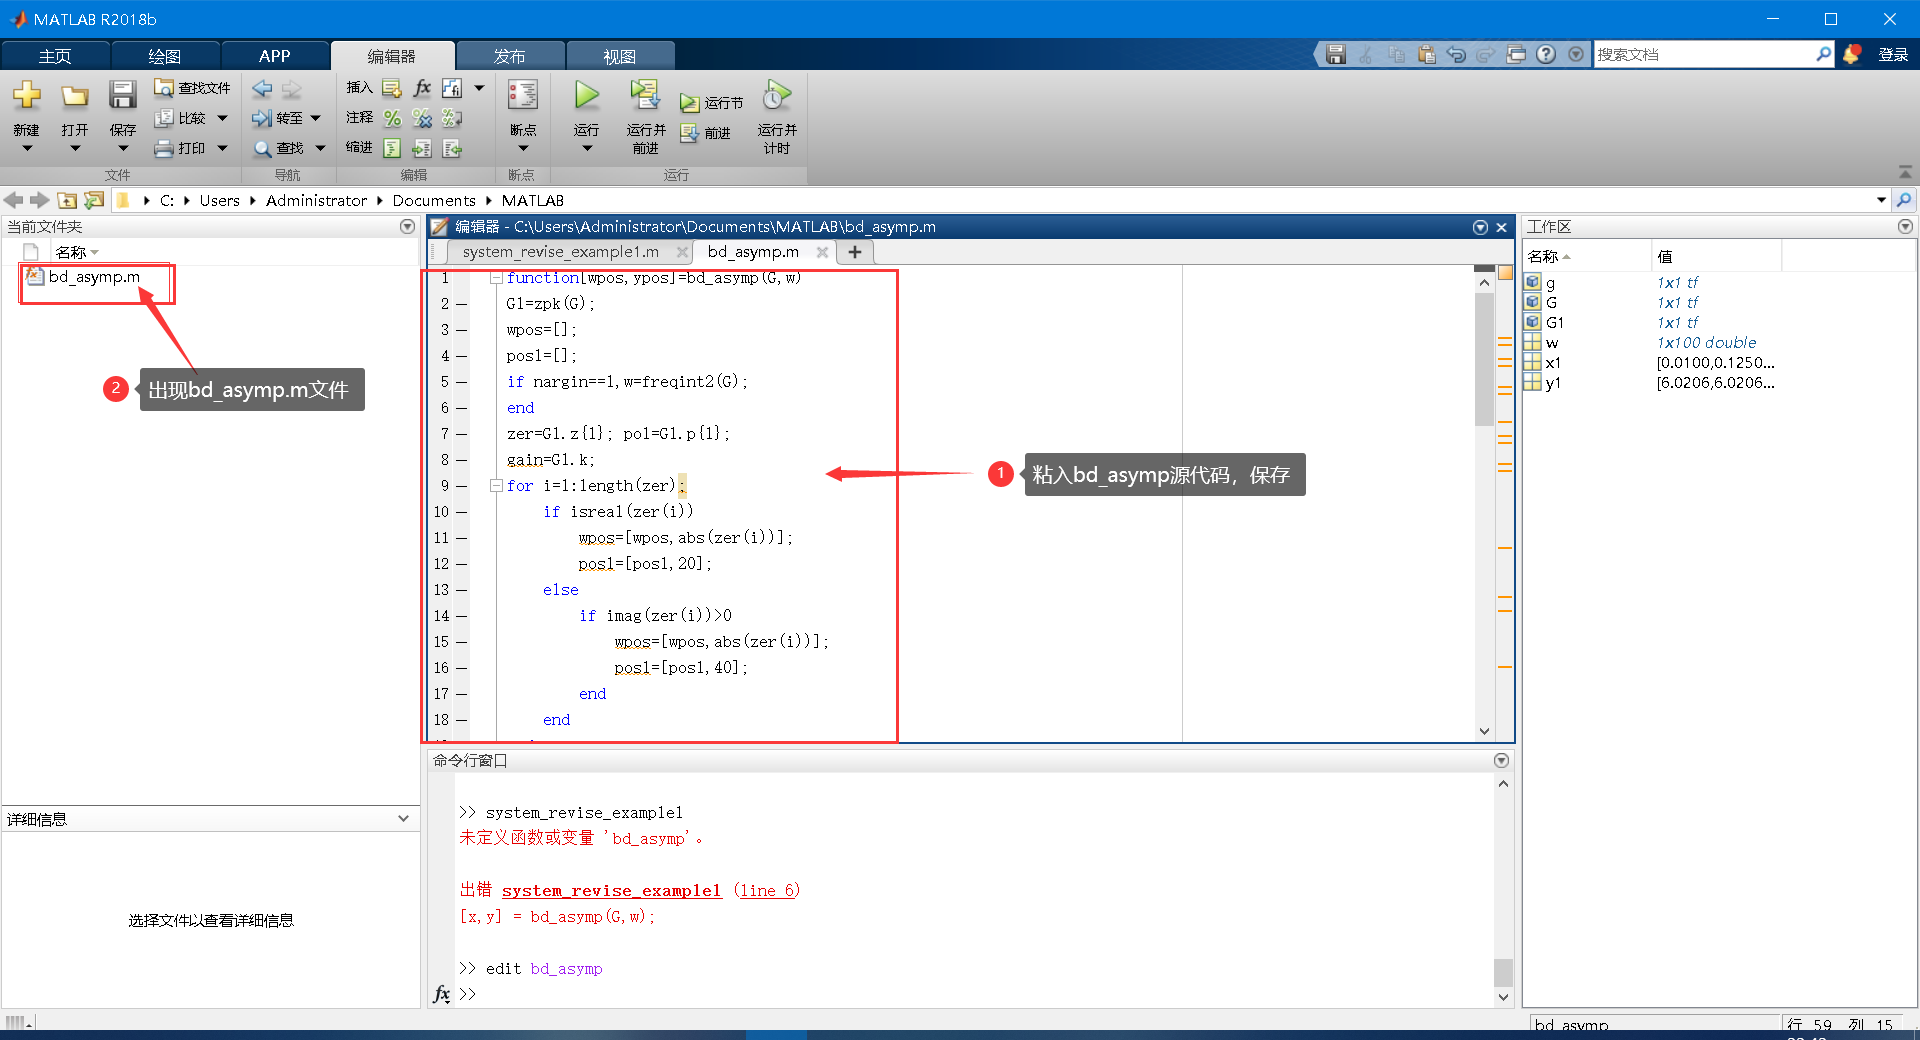1920x1040 pixels.
Task: Toggle breakpoint on editor line 2
Action: [x=461, y=304]
